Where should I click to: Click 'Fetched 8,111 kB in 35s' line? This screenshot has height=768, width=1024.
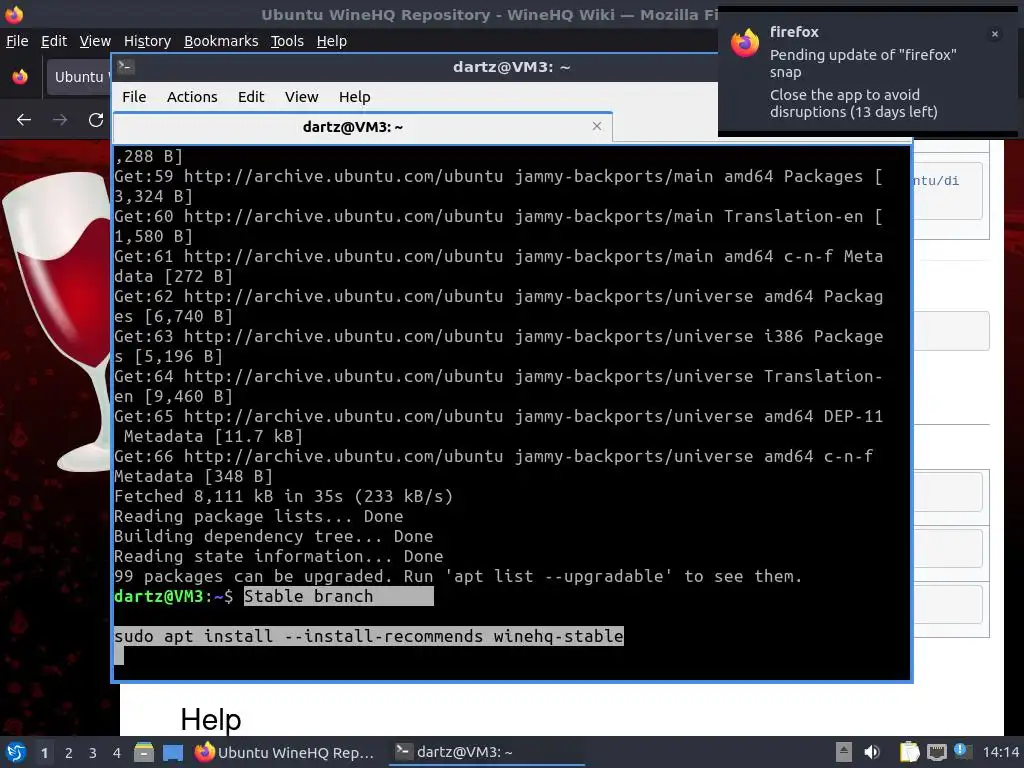click(x=283, y=496)
